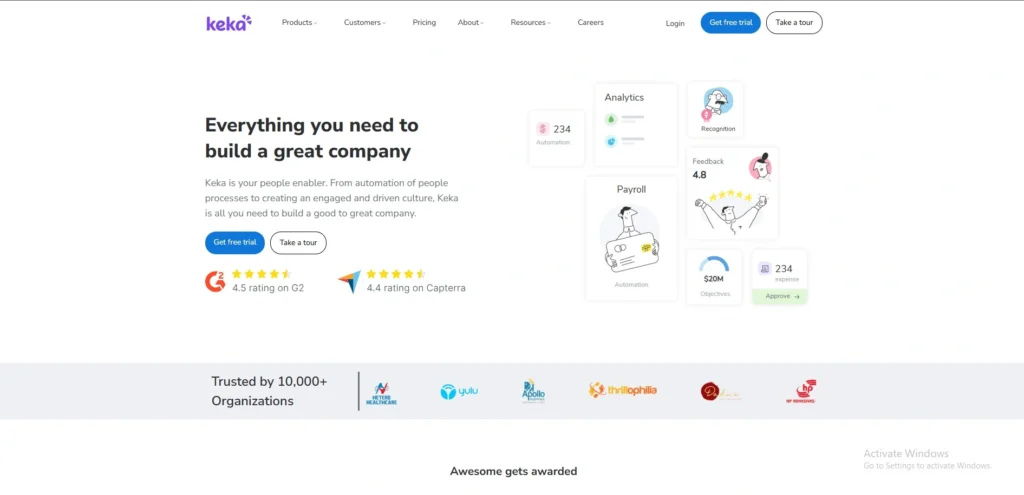The image size is (1024, 495).
Task: Go to the Pricing page
Action: click(424, 22)
